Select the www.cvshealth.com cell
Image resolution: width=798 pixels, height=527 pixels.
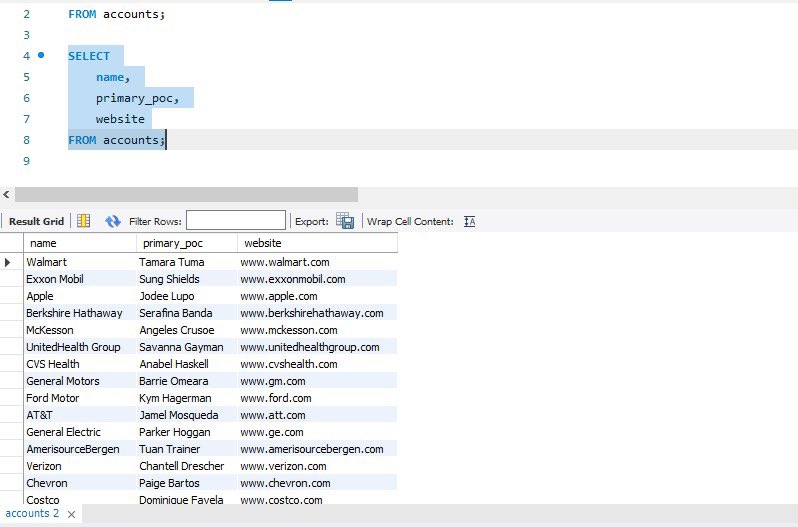[317, 364]
